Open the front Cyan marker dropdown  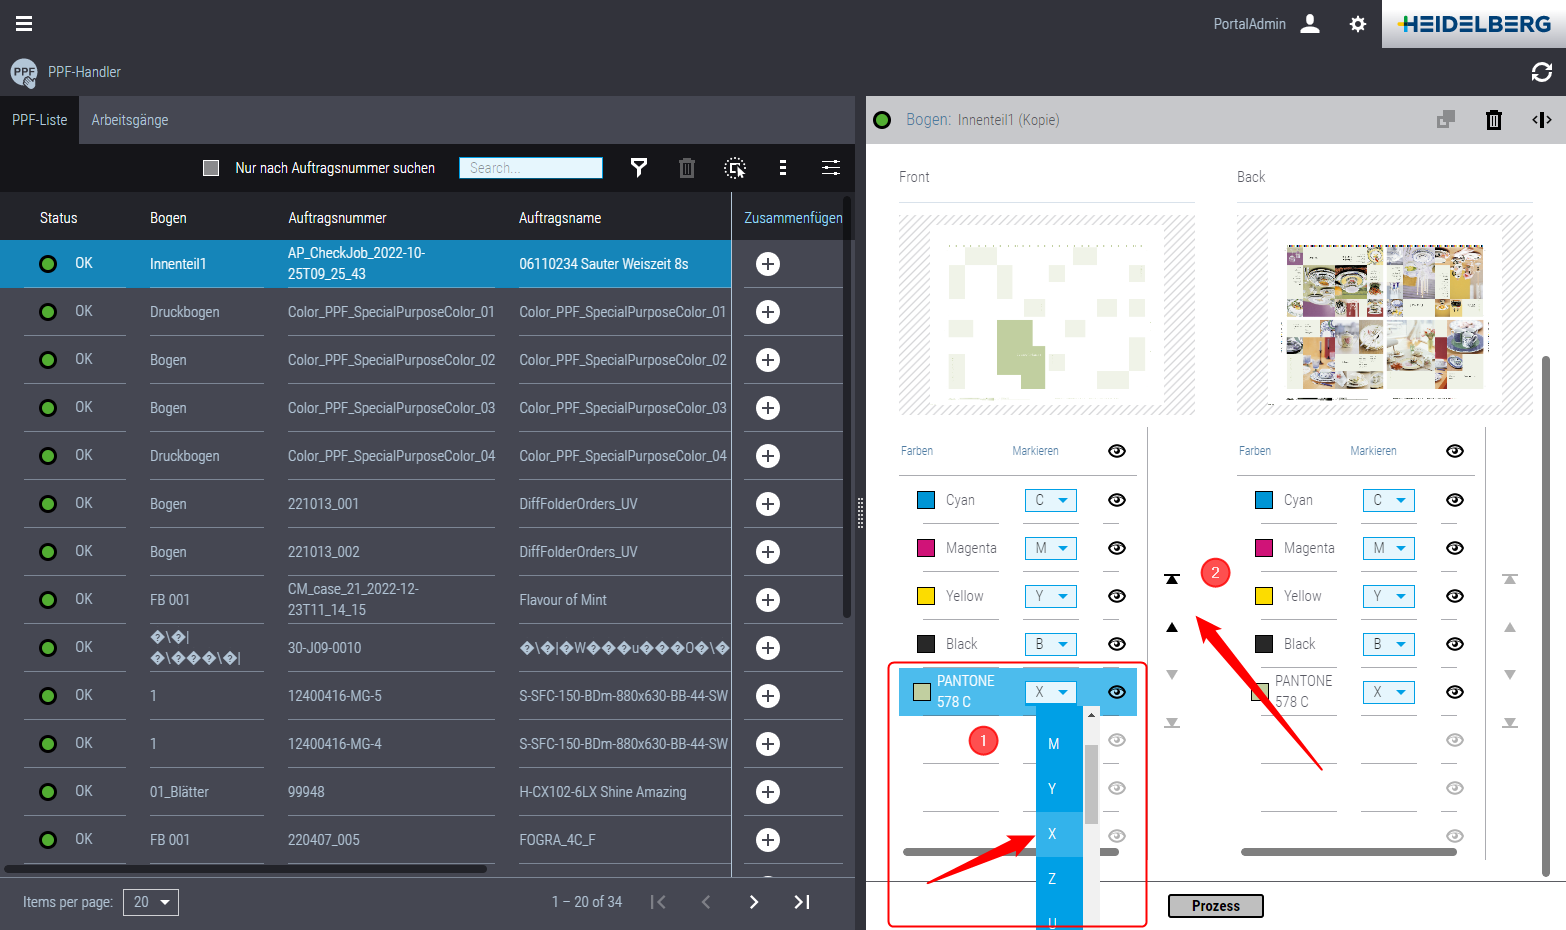[x=1050, y=500]
